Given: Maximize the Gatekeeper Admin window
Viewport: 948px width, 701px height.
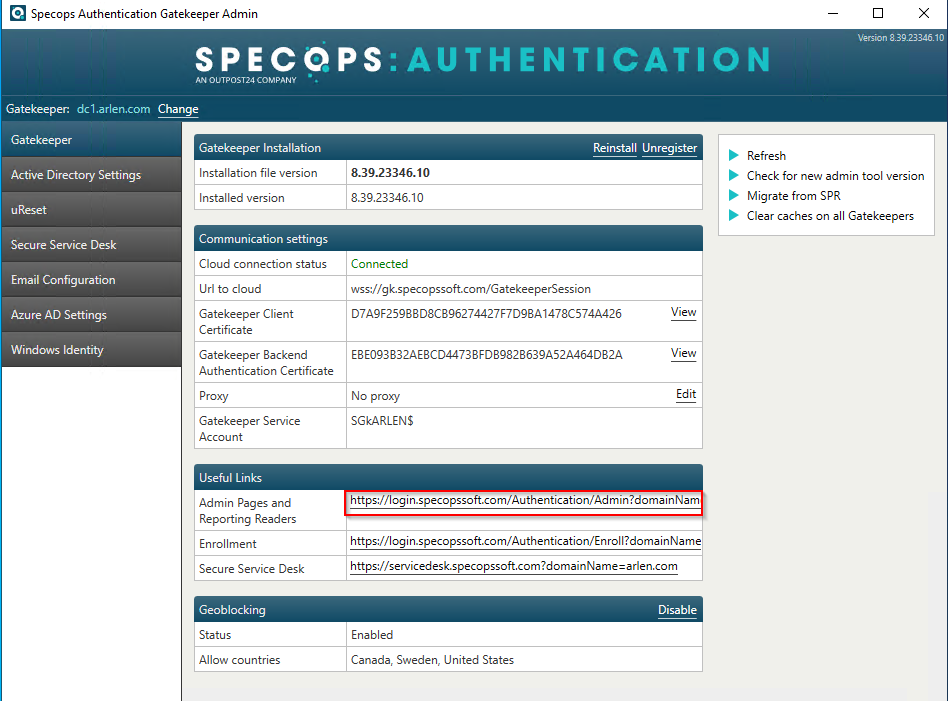Looking at the screenshot, I should [878, 13].
